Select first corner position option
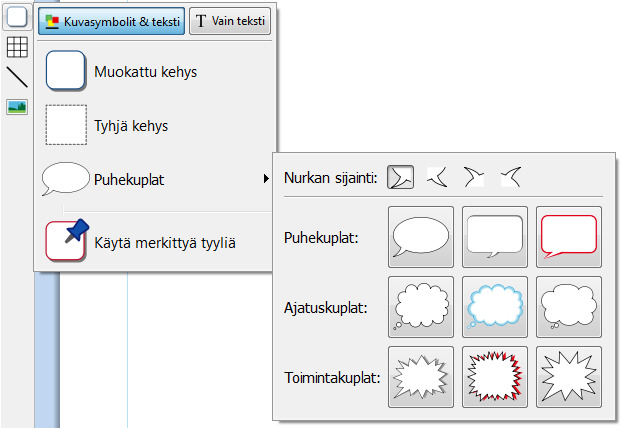The width and height of the screenshot is (622, 428). point(401,177)
